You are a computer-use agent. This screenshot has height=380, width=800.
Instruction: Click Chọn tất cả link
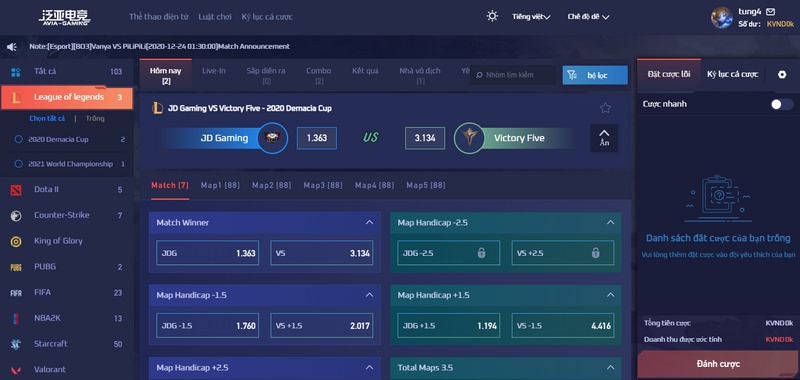[x=47, y=118]
